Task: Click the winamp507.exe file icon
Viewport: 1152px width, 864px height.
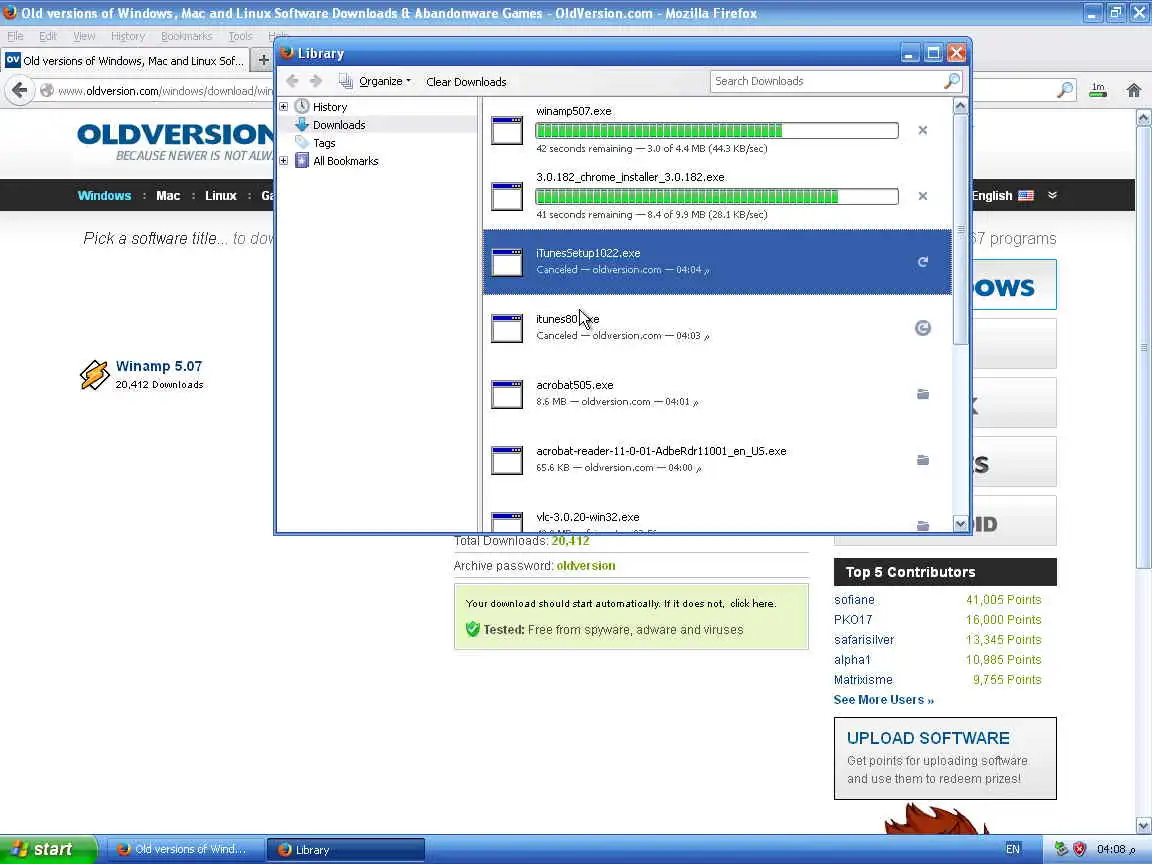Action: pyautogui.click(x=507, y=130)
